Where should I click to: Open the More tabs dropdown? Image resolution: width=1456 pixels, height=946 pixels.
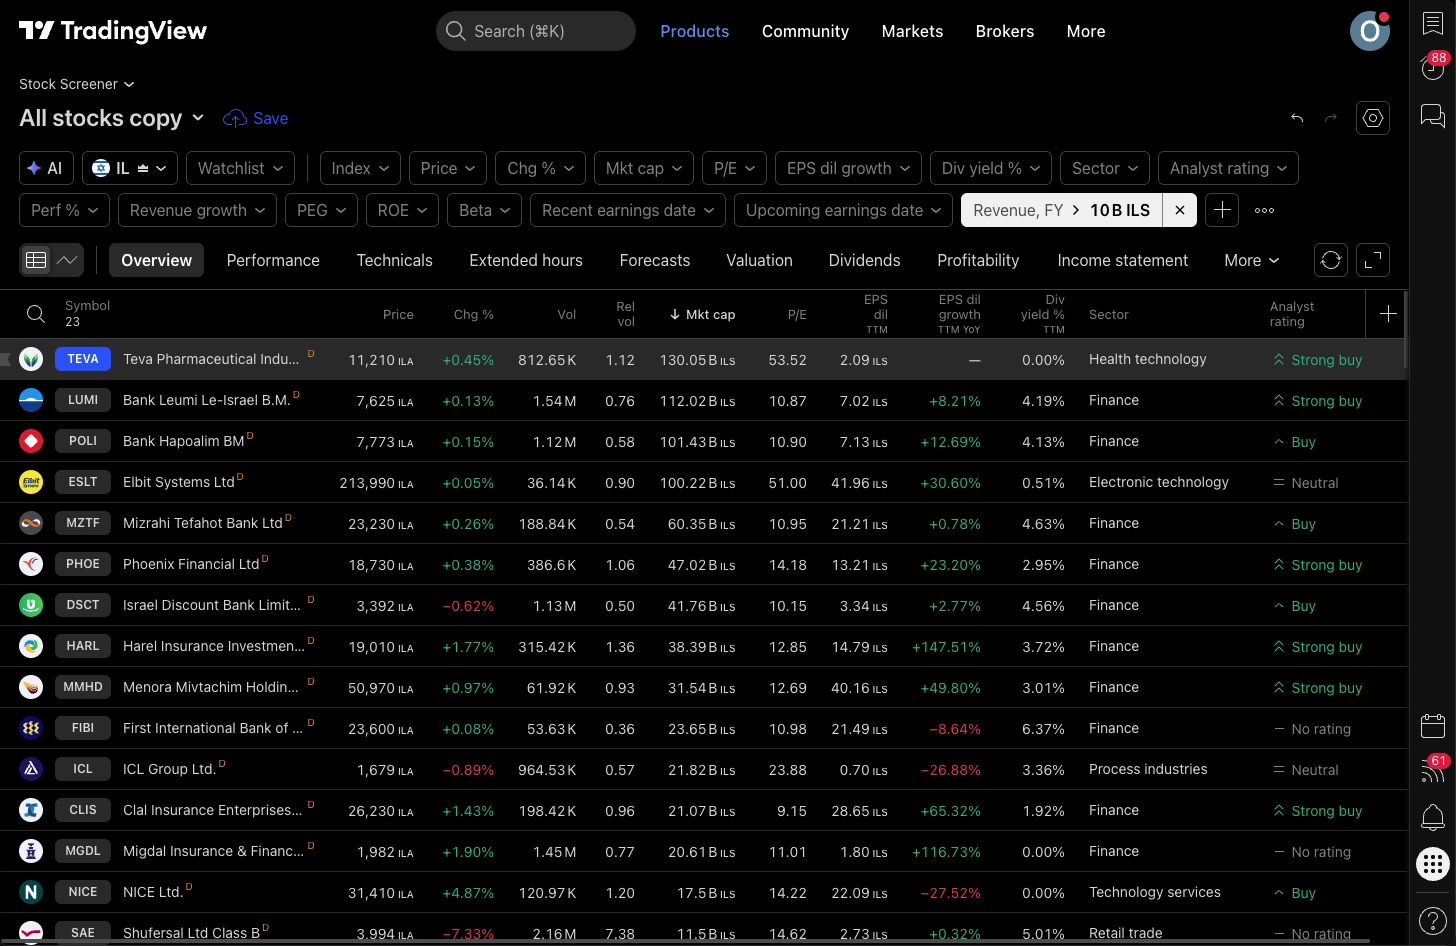1251,260
